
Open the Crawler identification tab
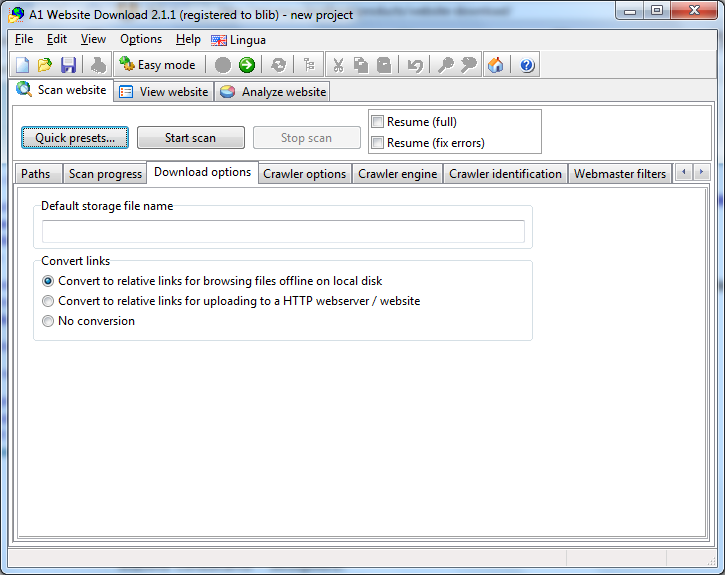click(x=505, y=174)
